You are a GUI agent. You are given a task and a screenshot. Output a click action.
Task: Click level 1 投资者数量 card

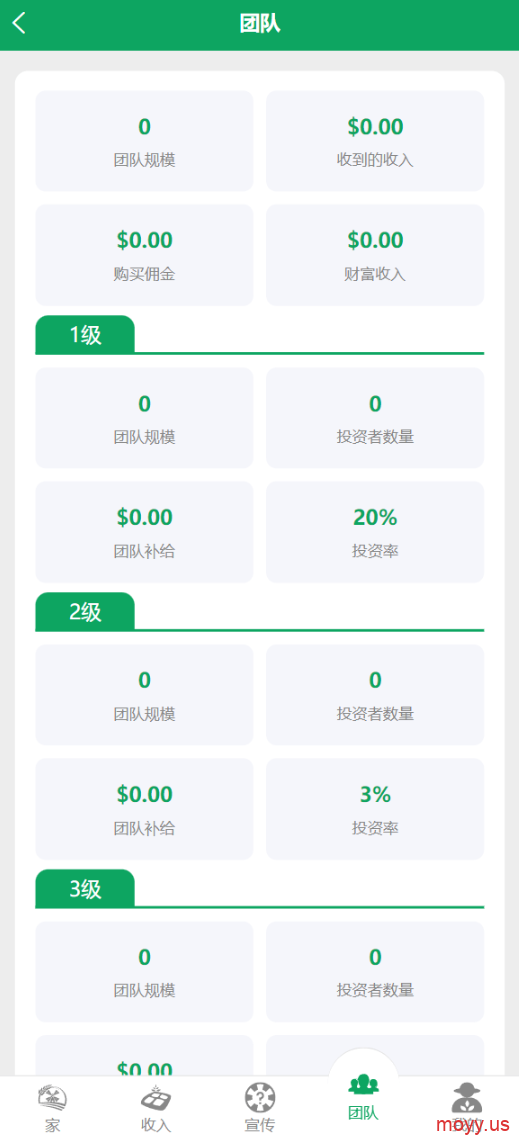[x=375, y=418]
